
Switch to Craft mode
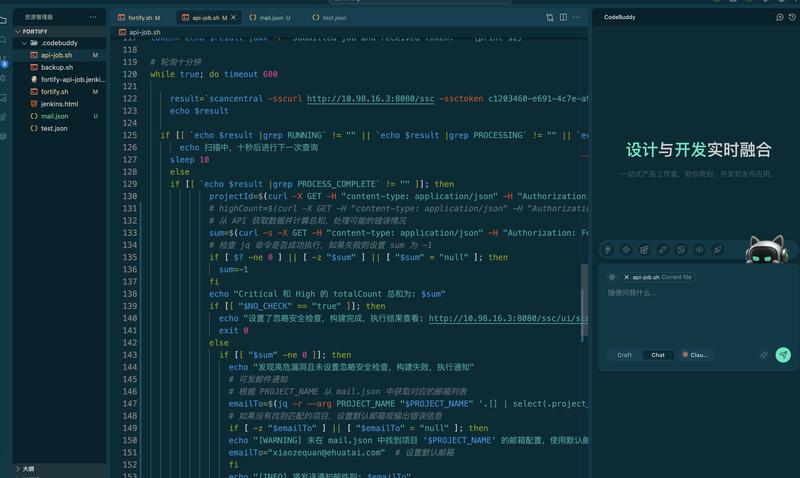tap(624, 355)
